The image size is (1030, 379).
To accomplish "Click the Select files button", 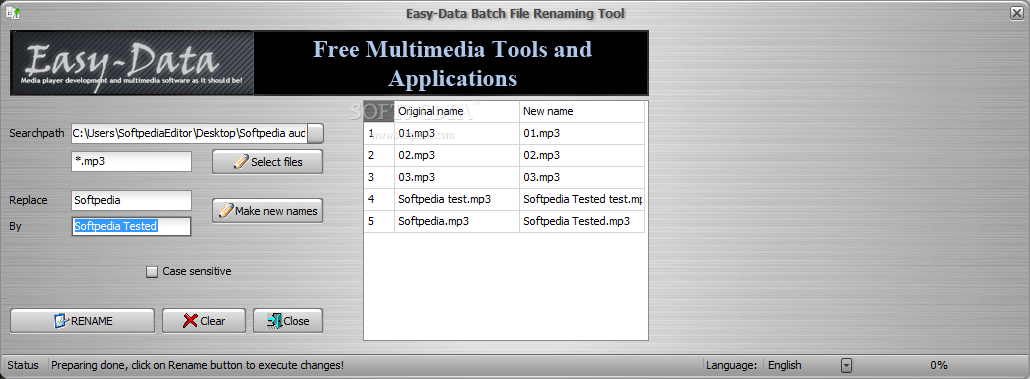I will 267,162.
